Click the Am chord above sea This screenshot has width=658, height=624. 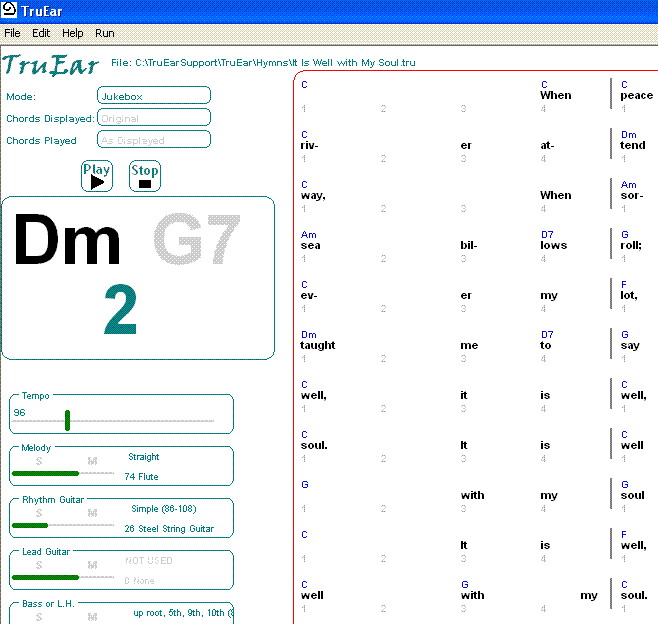pyautogui.click(x=308, y=235)
